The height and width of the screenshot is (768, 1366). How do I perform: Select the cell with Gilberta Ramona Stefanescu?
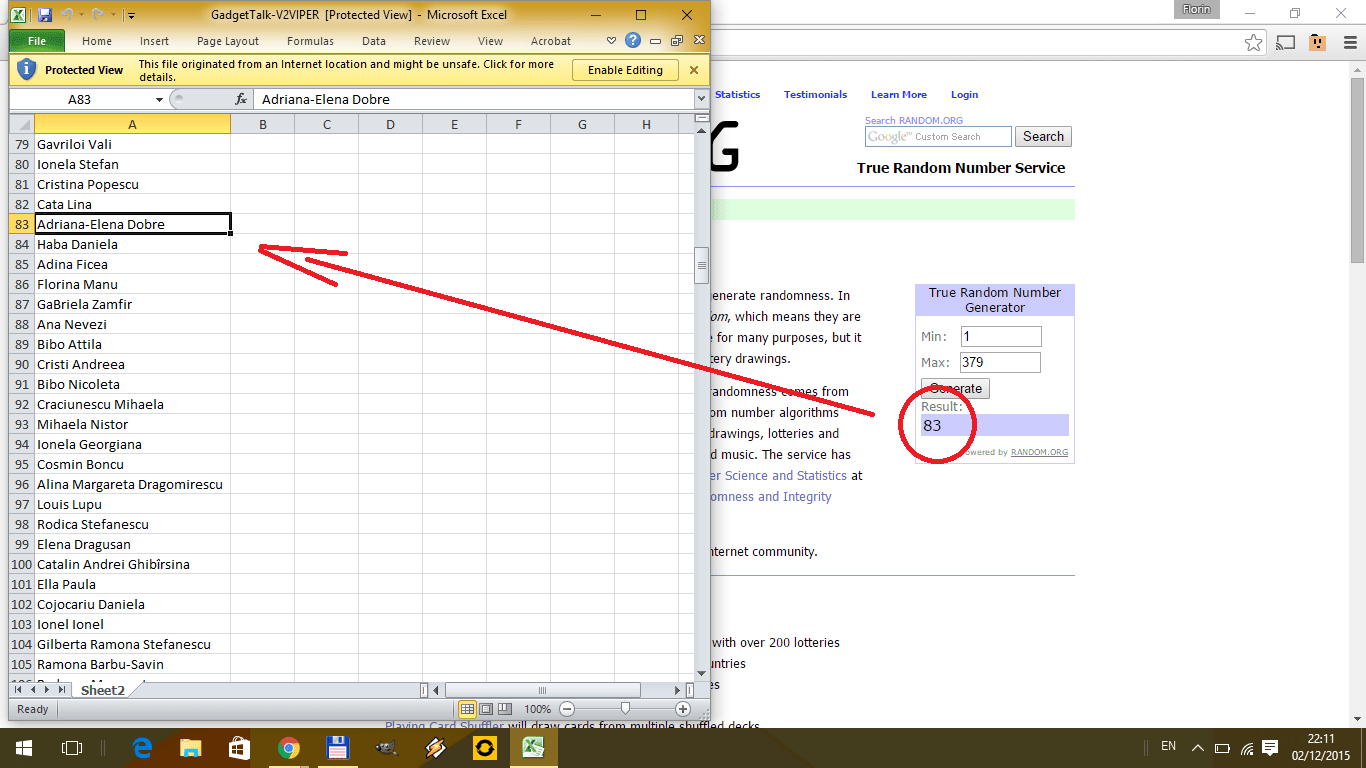tap(132, 644)
